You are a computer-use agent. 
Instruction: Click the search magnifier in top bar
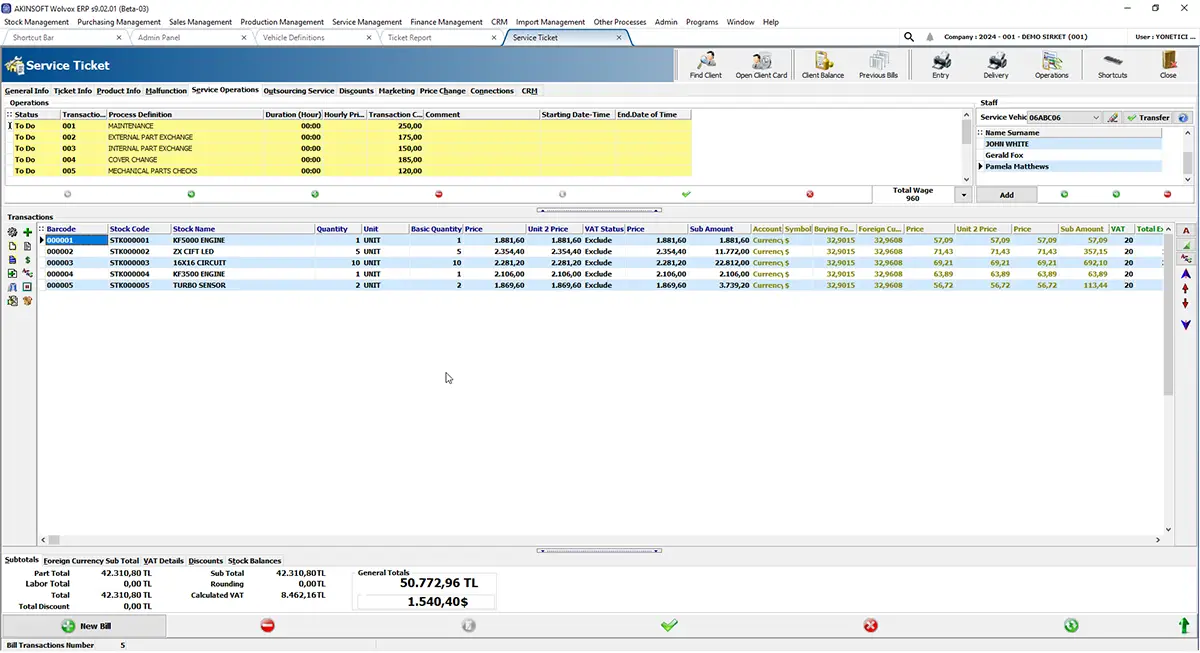909,37
